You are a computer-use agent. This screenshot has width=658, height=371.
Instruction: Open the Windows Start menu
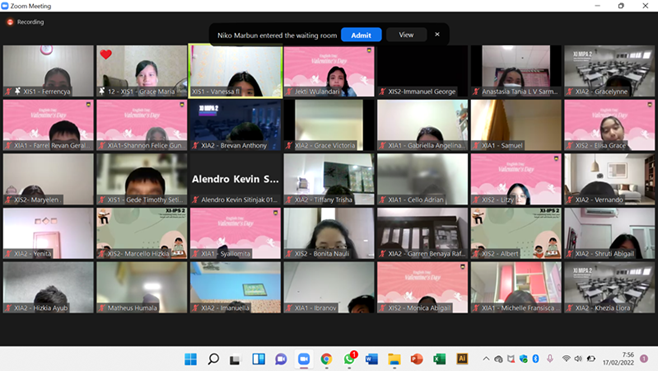pyautogui.click(x=191, y=359)
